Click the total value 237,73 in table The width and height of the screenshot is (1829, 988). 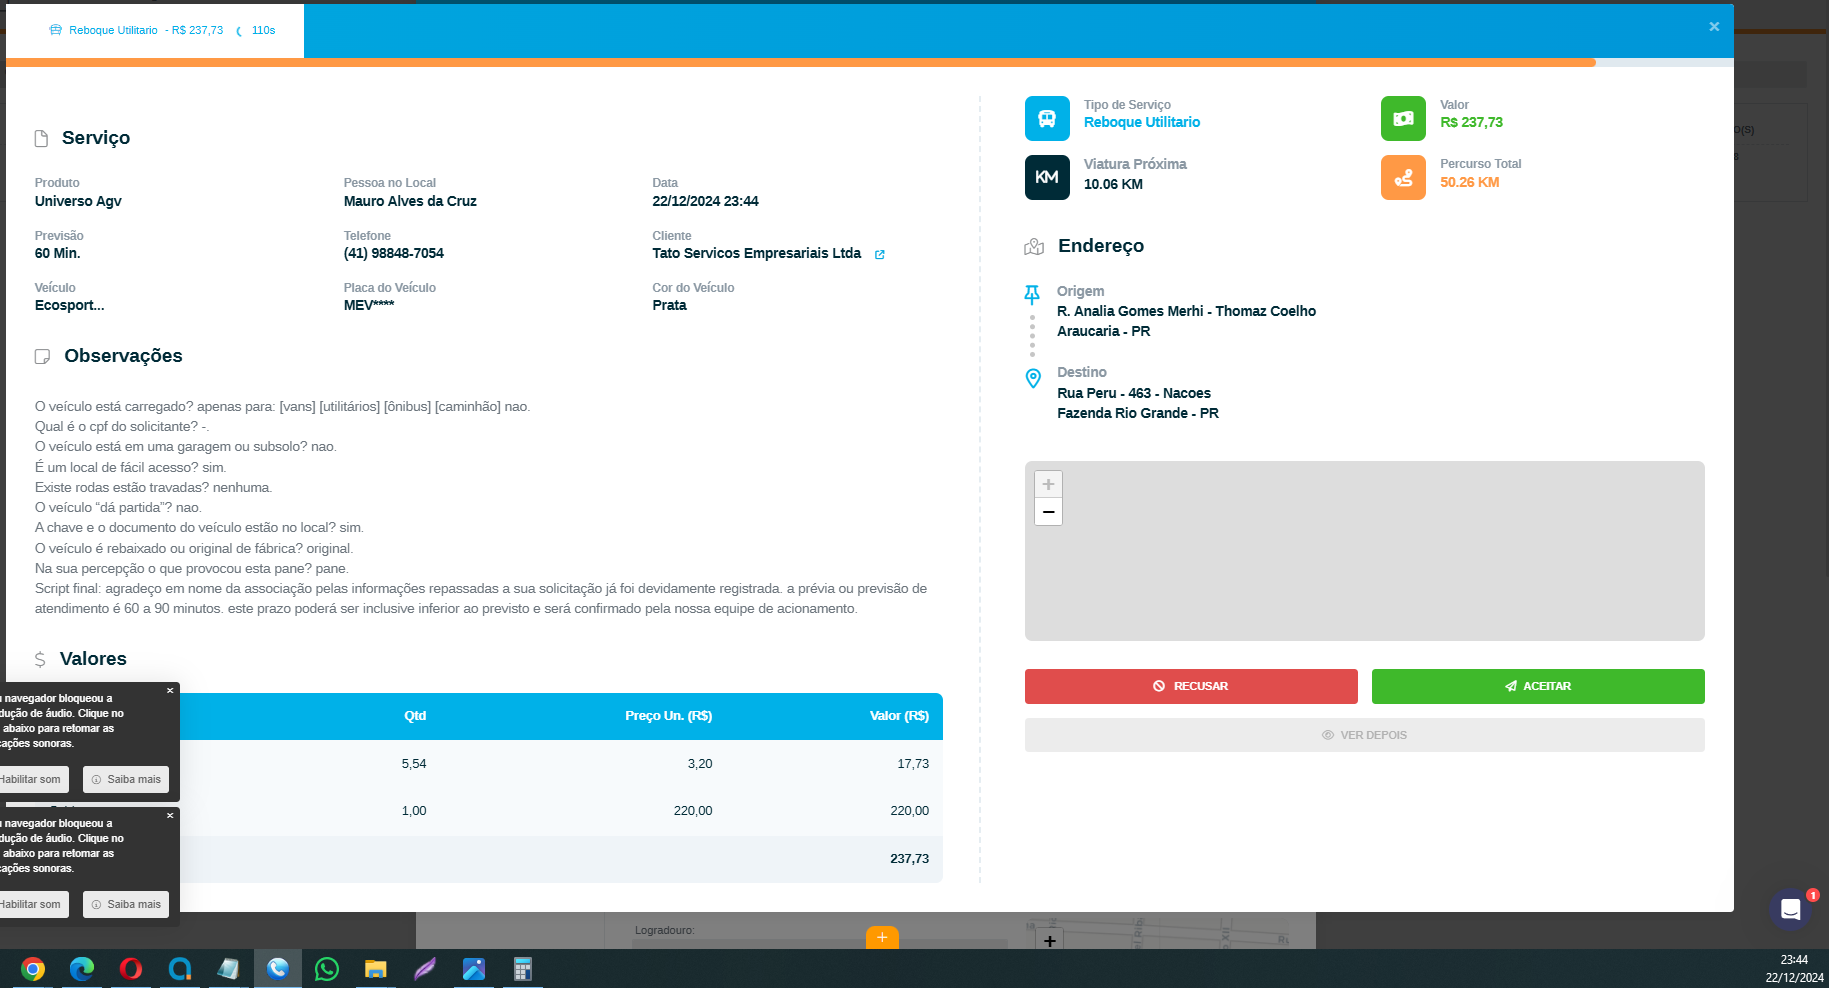(909, 859)
